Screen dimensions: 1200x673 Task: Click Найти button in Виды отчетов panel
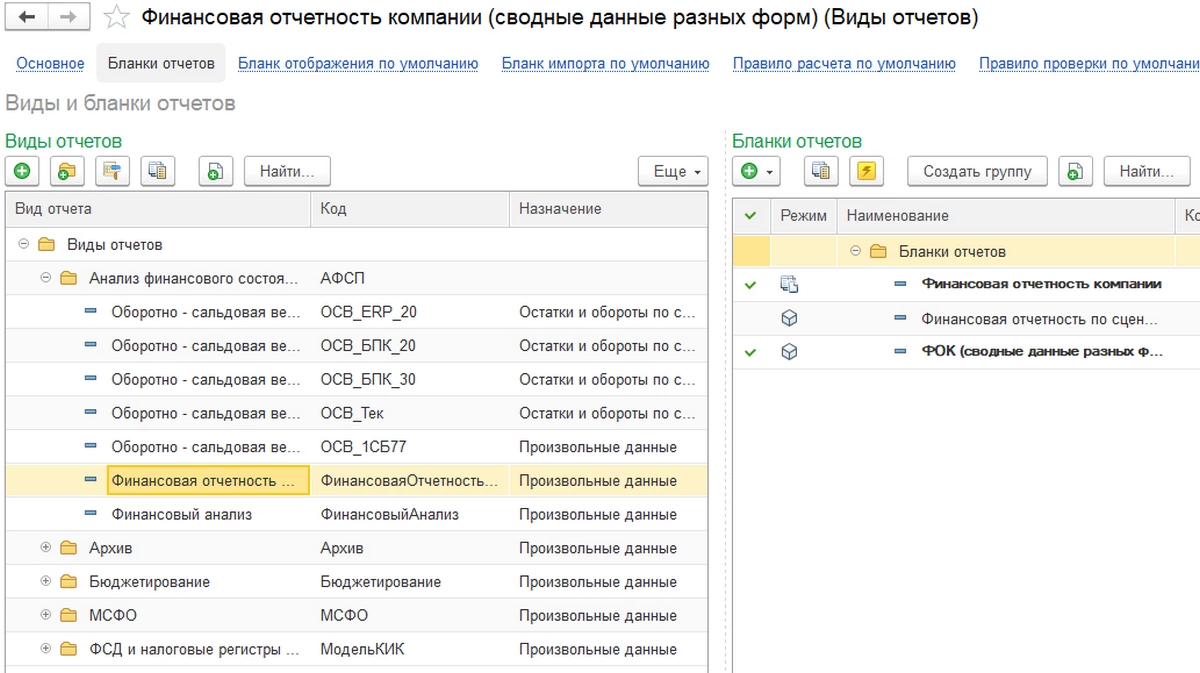287,171
